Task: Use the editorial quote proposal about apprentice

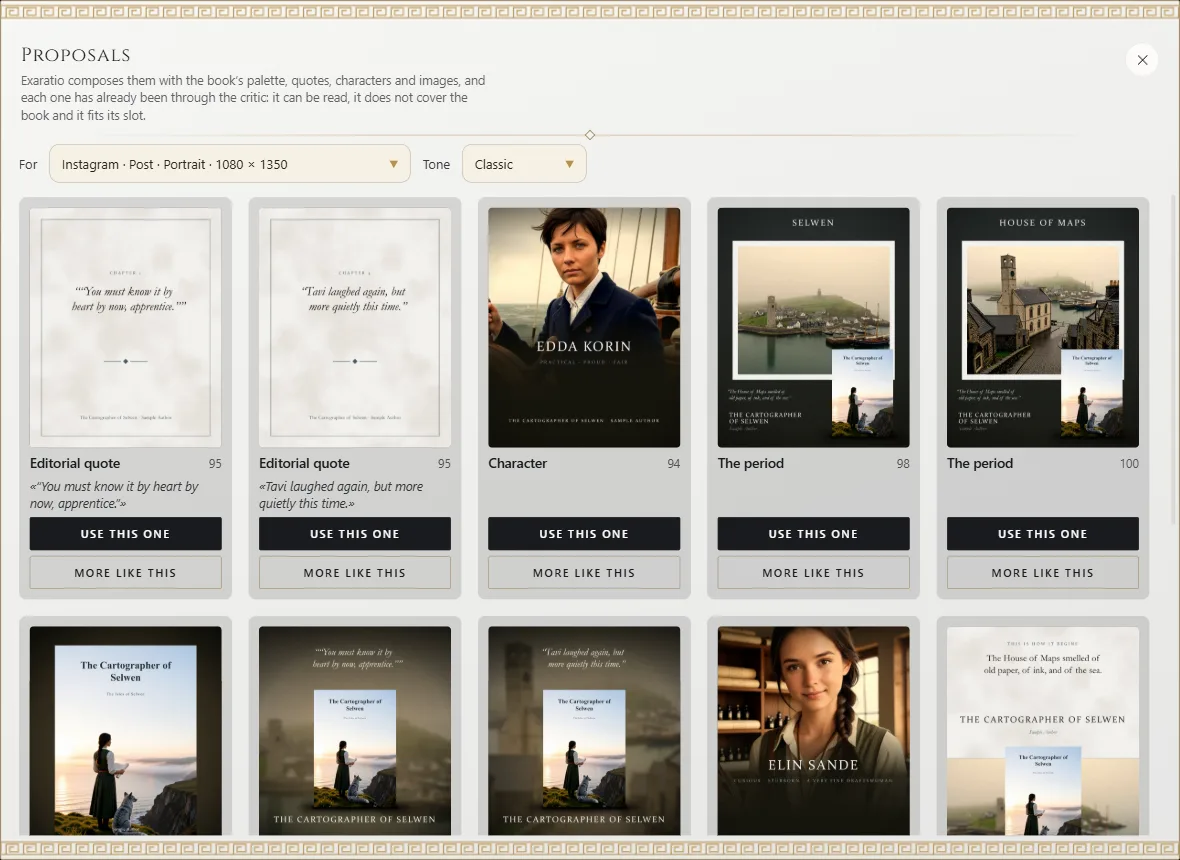Action: click(x=126, y=533)
